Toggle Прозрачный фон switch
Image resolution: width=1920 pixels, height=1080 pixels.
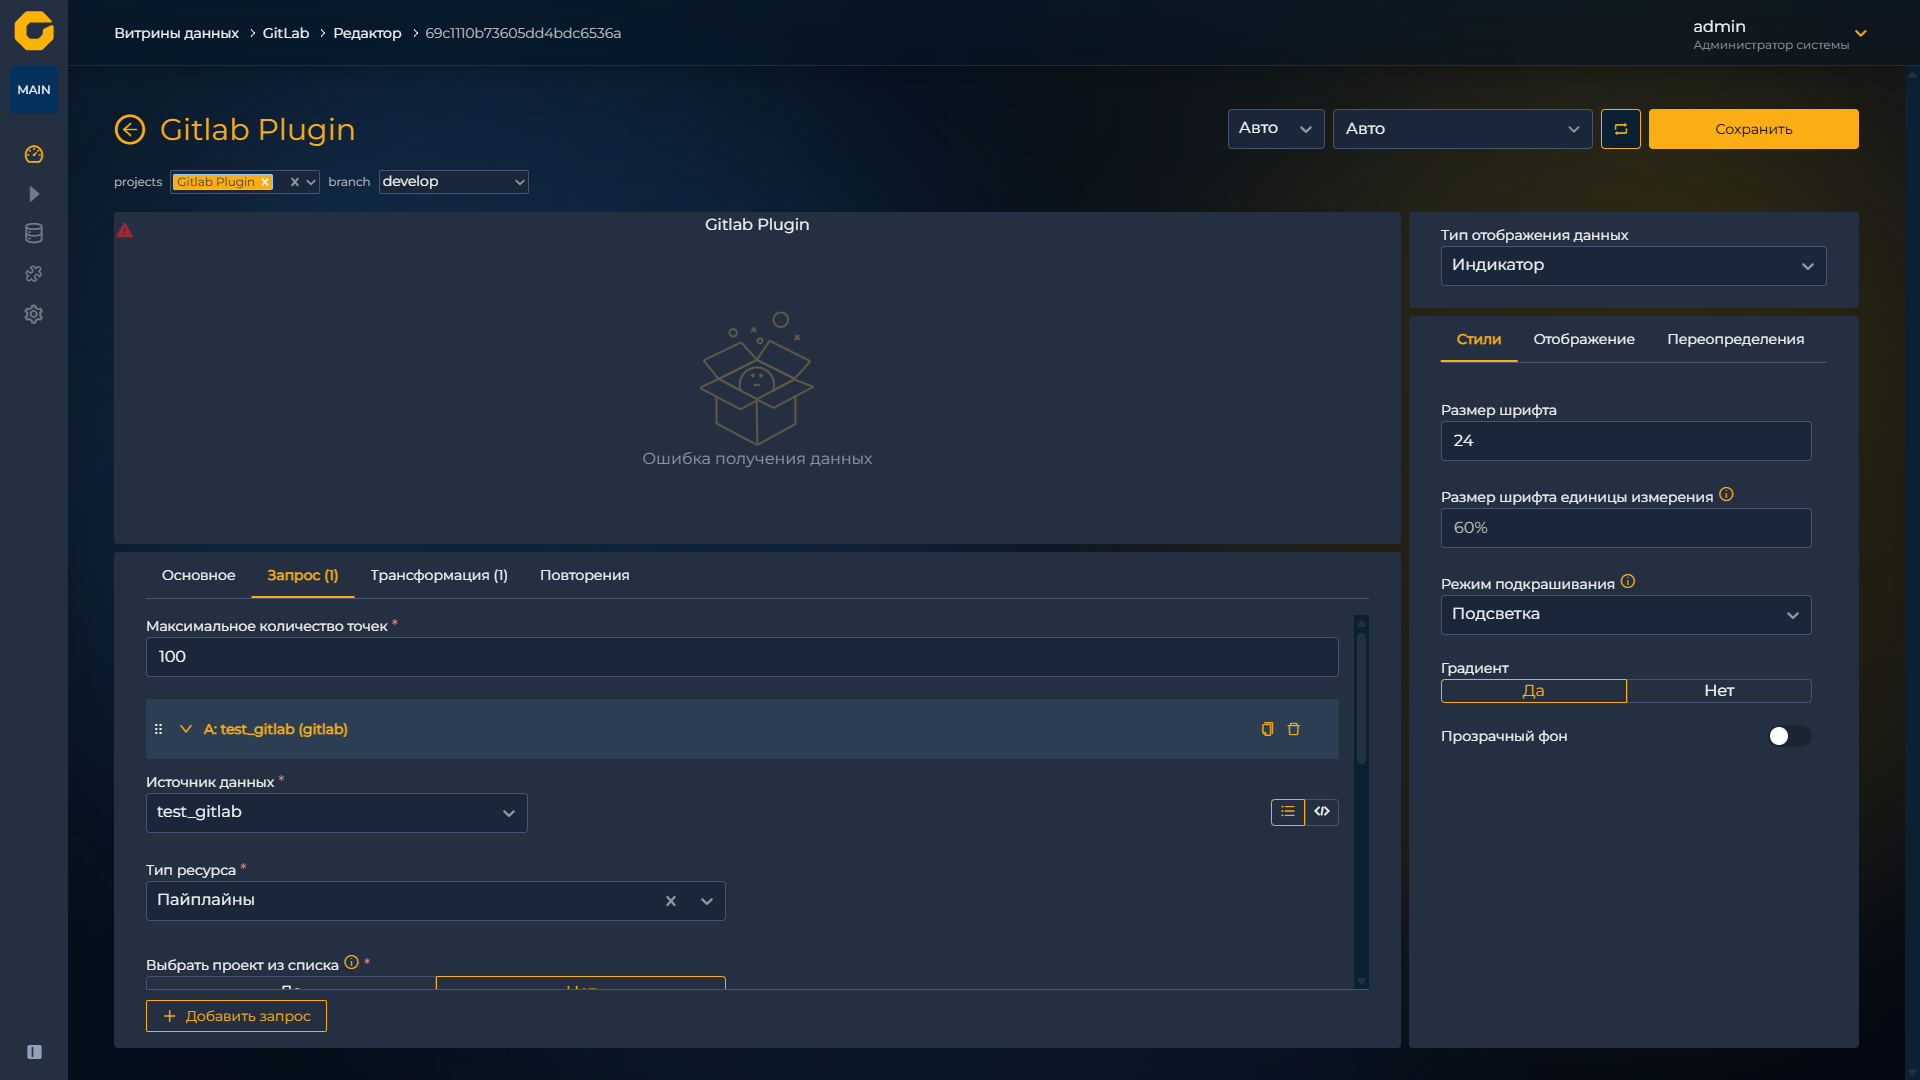[x=1789, y=737]
